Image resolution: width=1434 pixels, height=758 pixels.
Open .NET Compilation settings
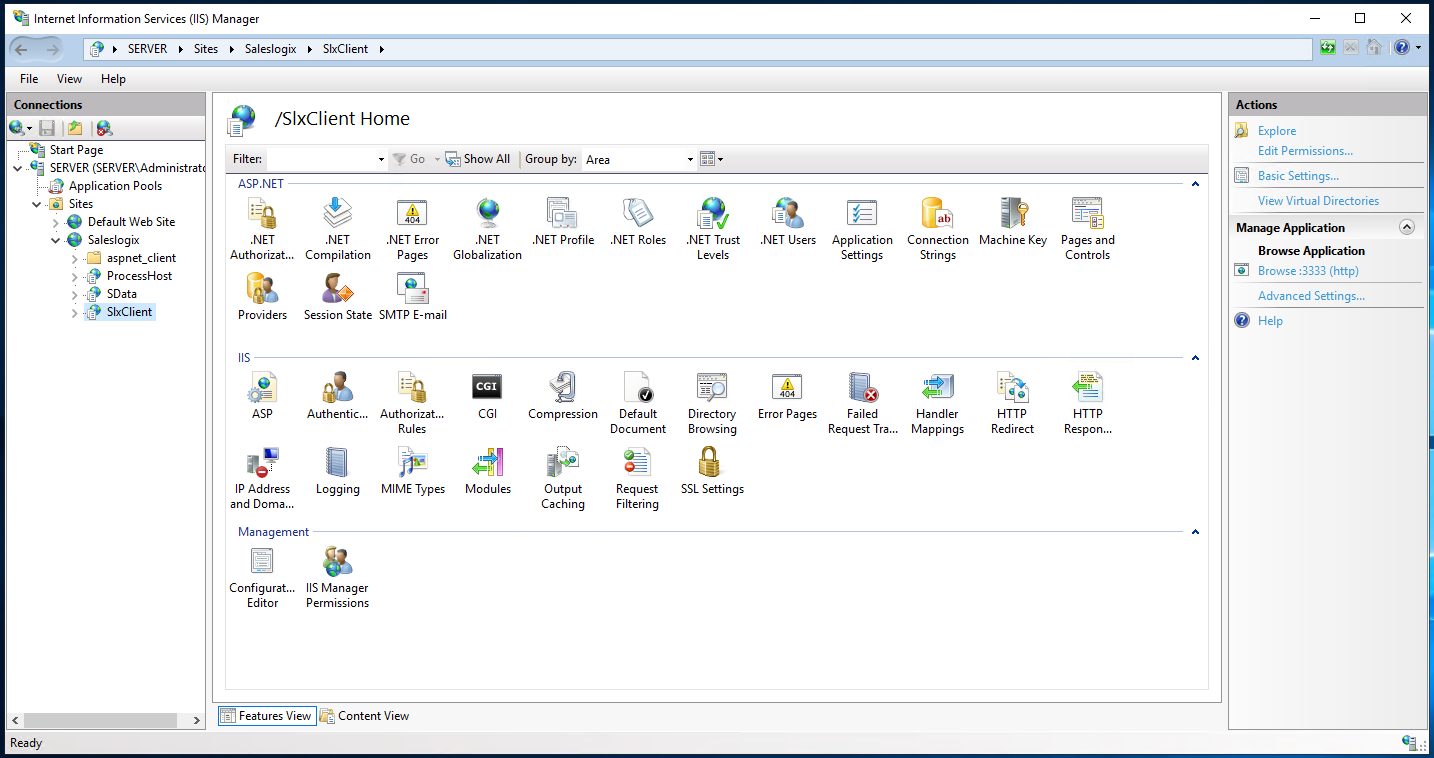338,229
